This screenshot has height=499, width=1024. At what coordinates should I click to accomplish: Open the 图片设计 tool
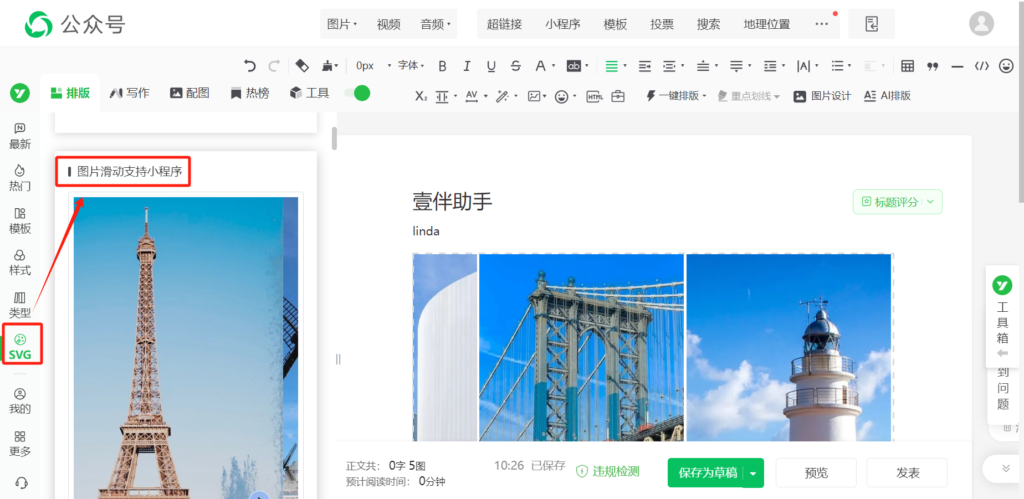(x=822, y=96)
